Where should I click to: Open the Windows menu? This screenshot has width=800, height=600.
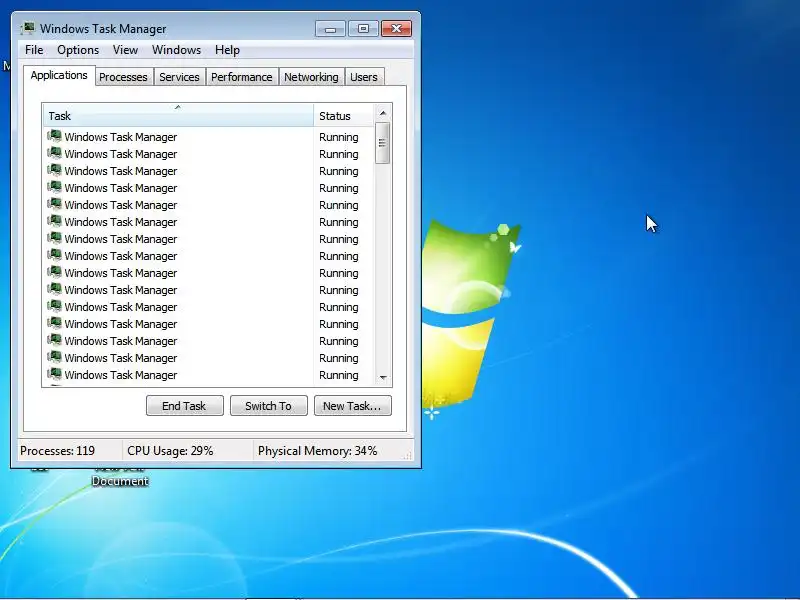[177, 50]
